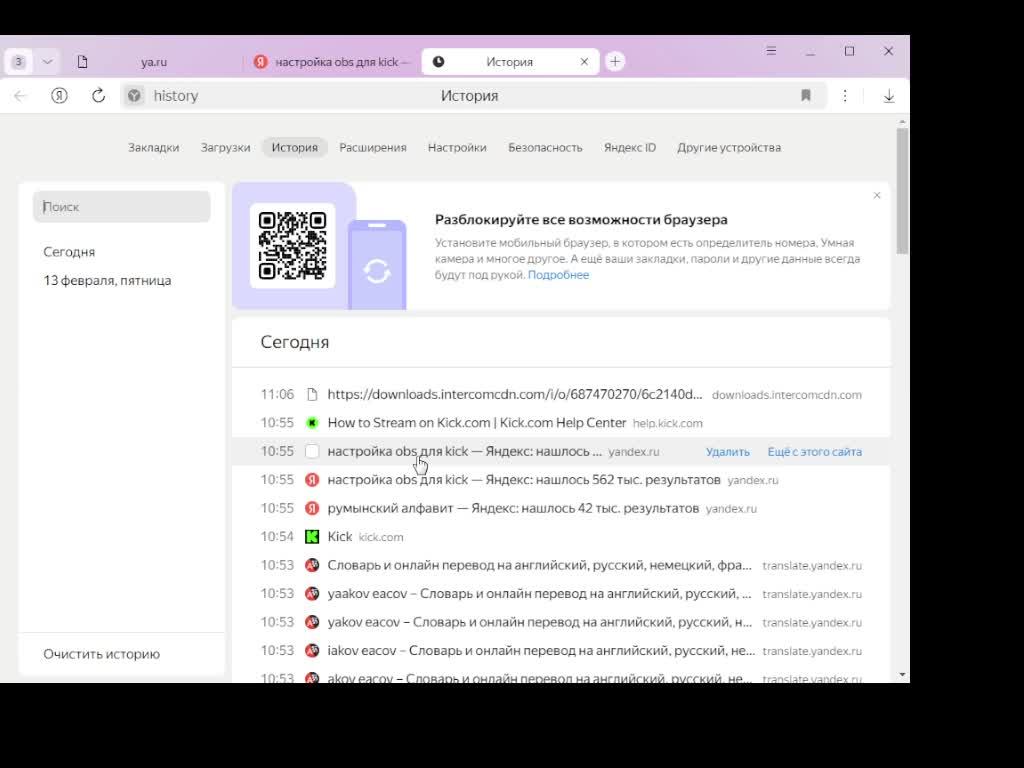Screen dimensions: 1024x768
Task: Click the vertical scrollbar thumb
Action: click(x=902, y=190)
